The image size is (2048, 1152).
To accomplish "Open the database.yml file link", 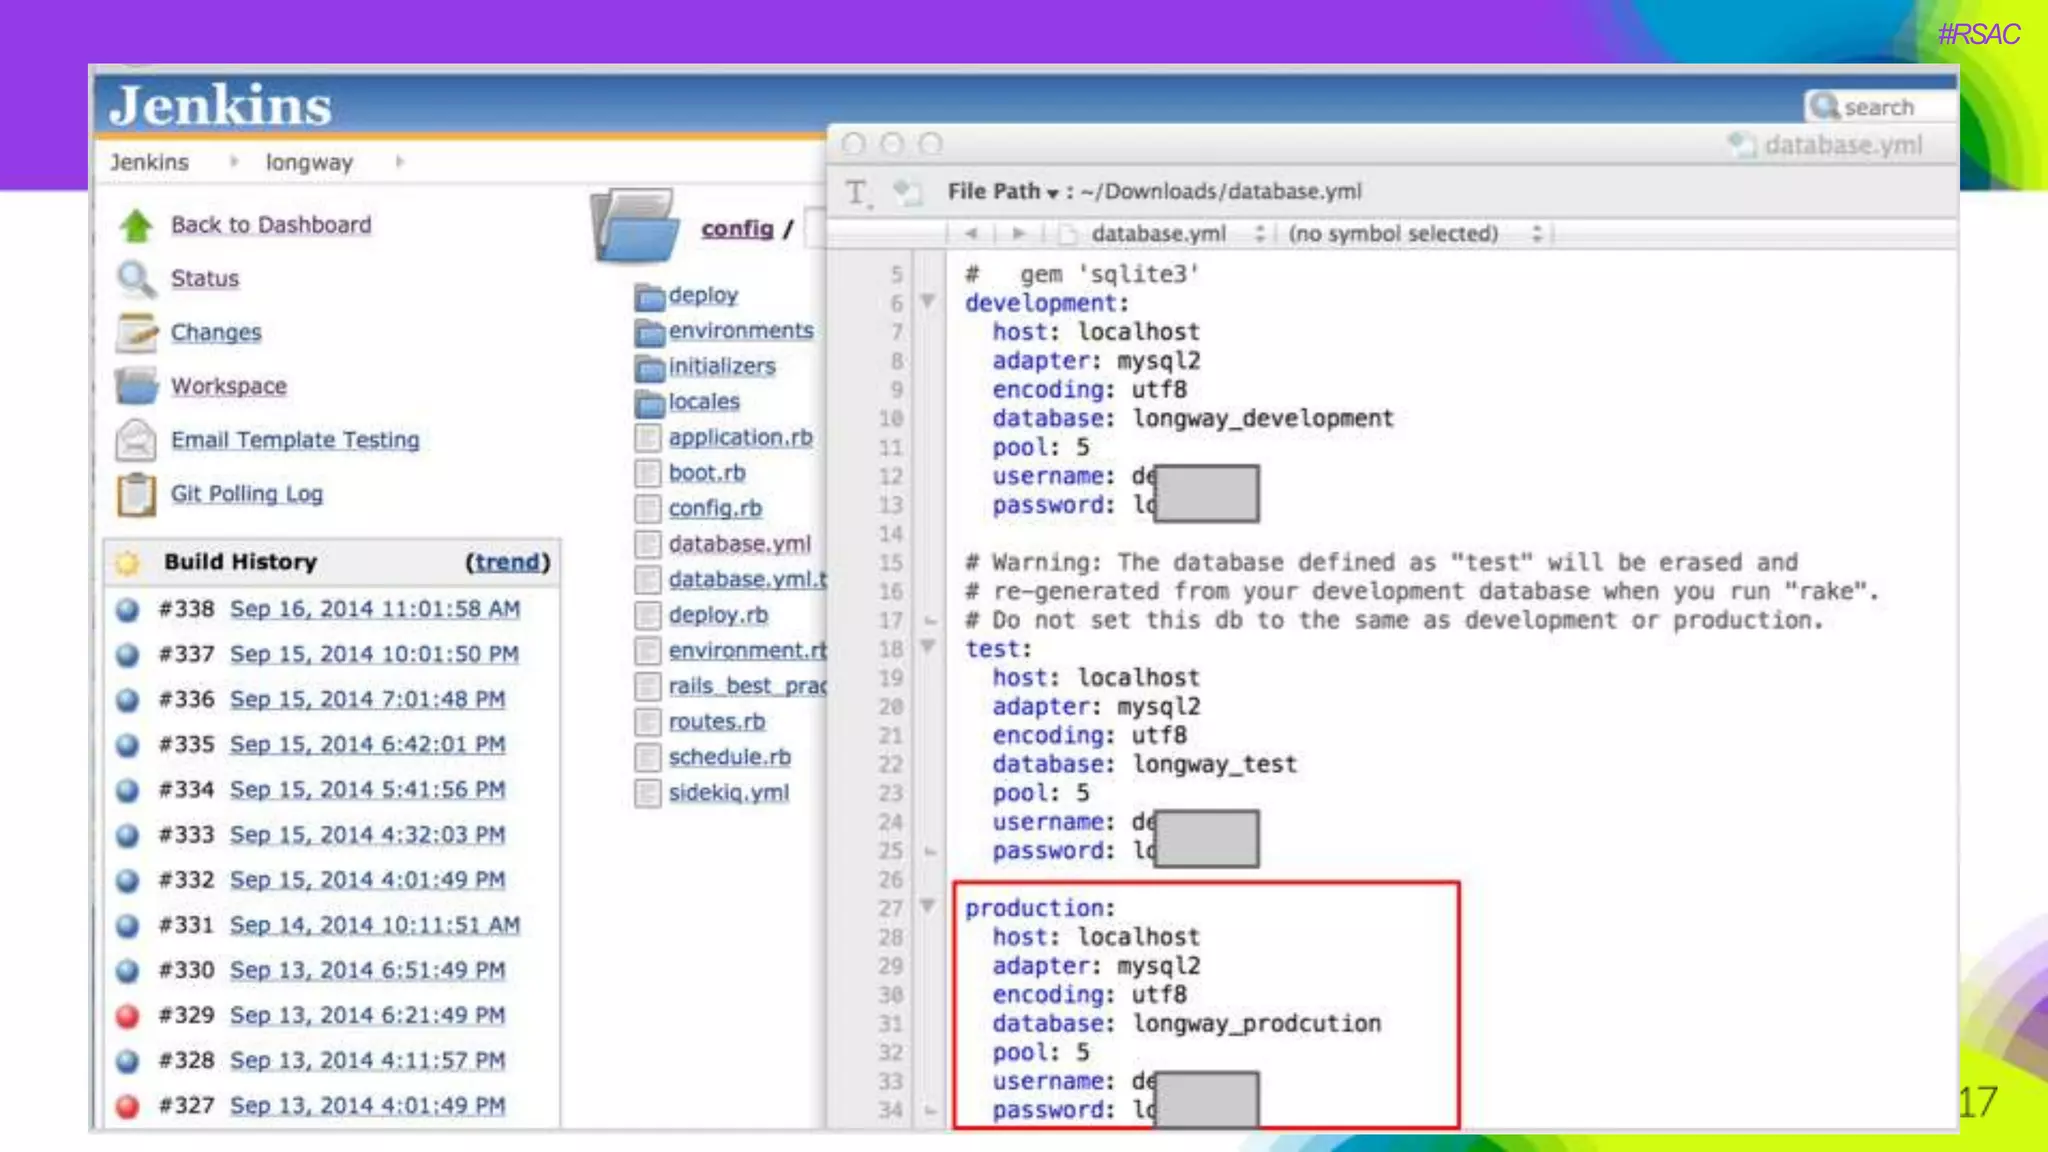I will [739, 544].
